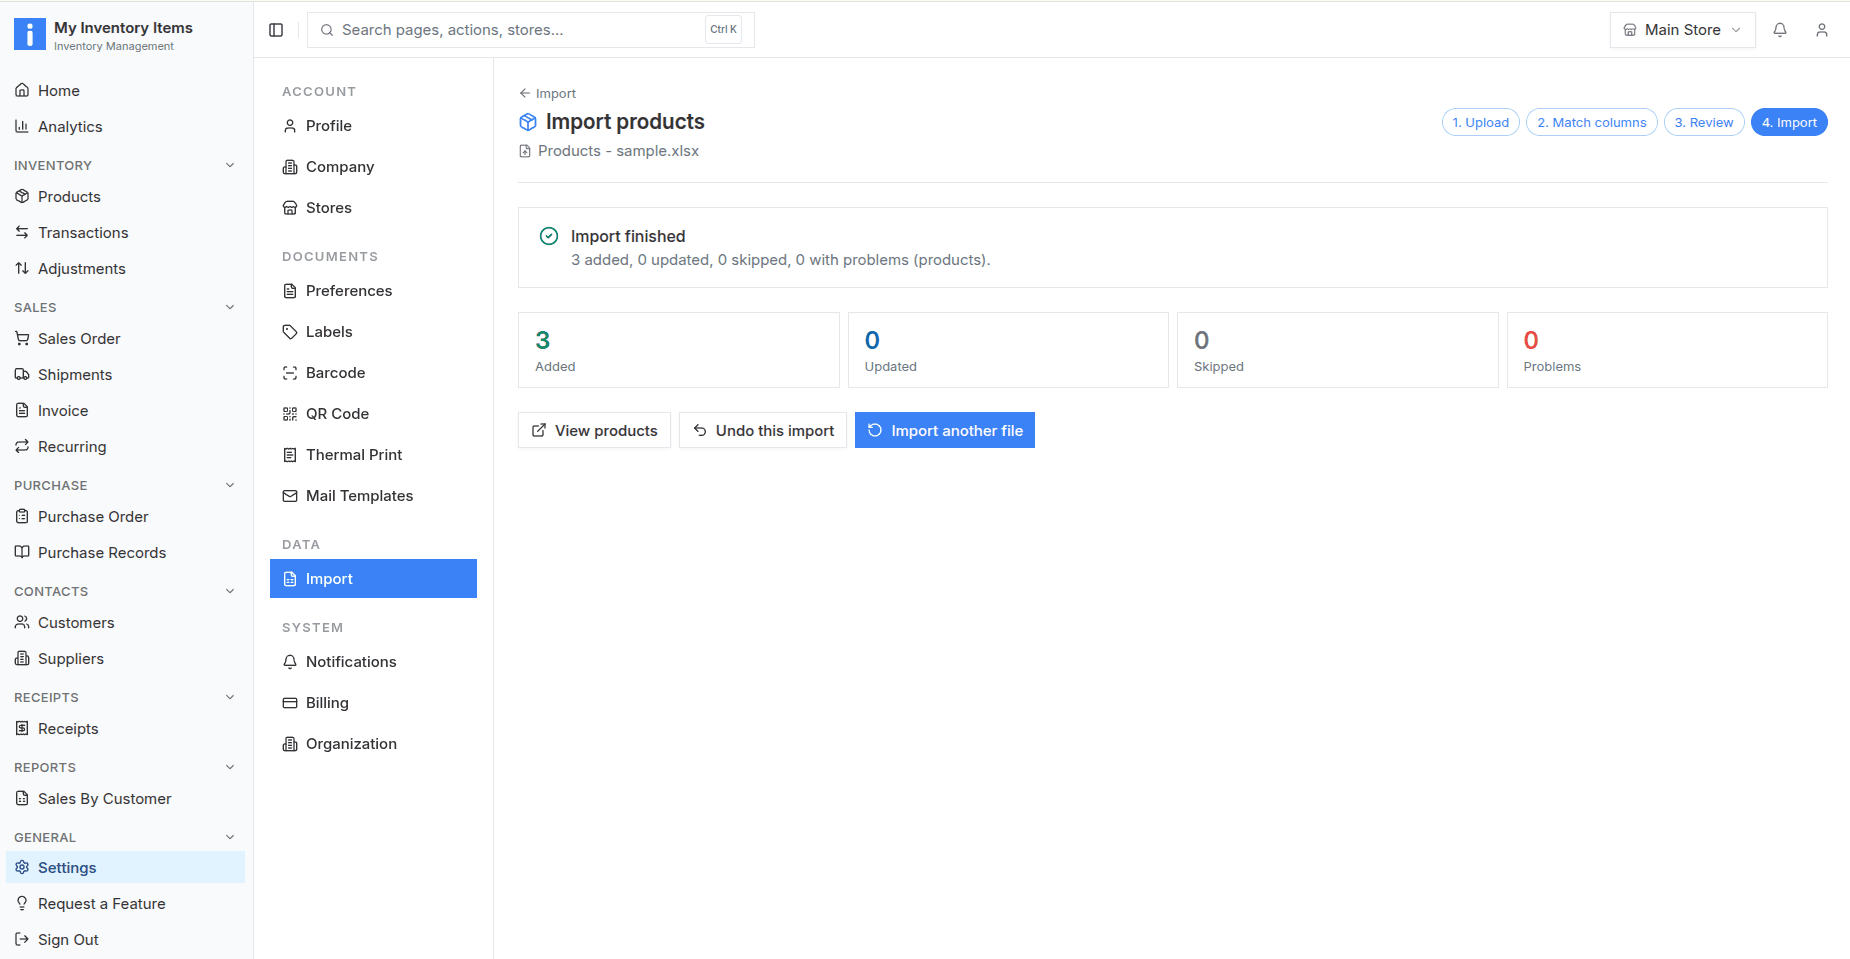Screen dimensions: 1850x959
Task: Collapse the INVENTORY section
Action: pyautogui.click(x=230, y=165)
